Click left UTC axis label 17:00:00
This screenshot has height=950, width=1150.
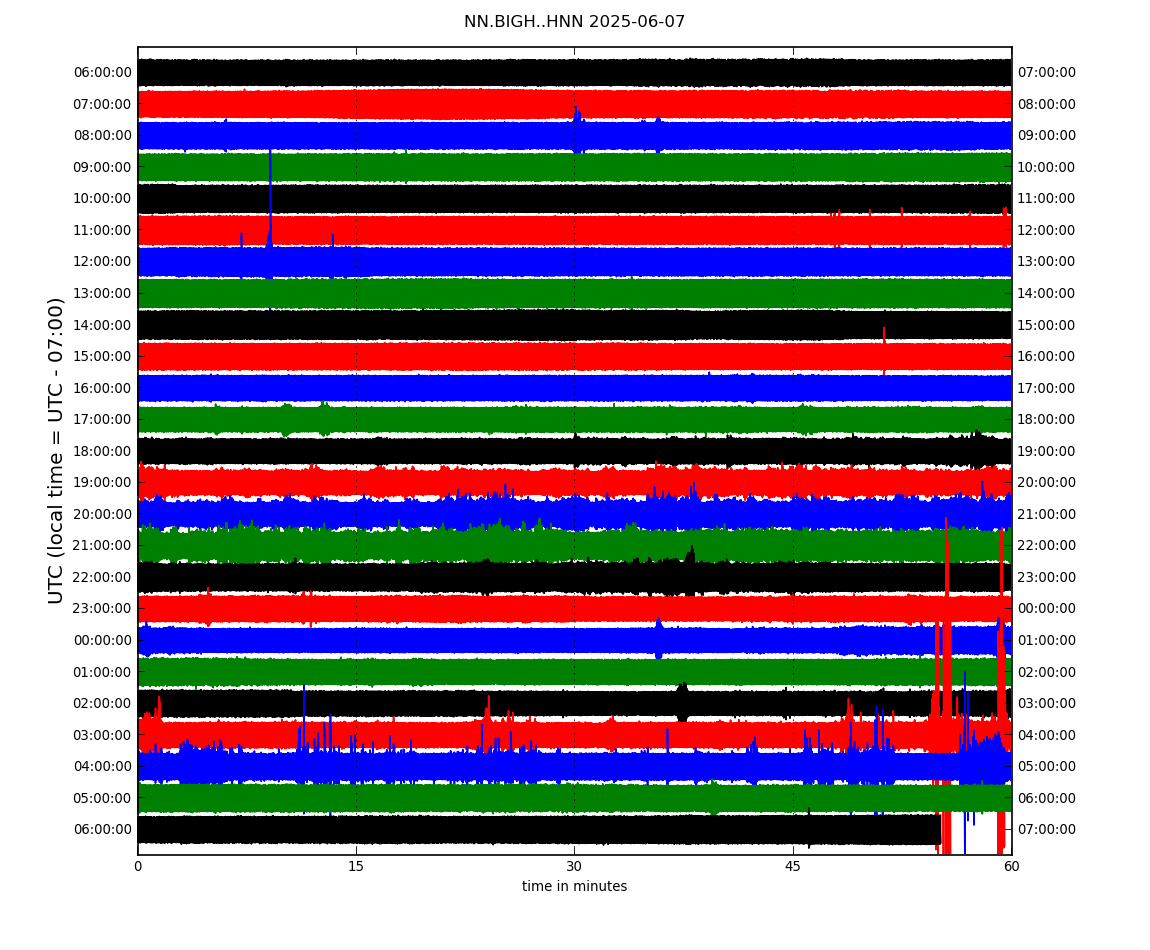click(103, 420)
